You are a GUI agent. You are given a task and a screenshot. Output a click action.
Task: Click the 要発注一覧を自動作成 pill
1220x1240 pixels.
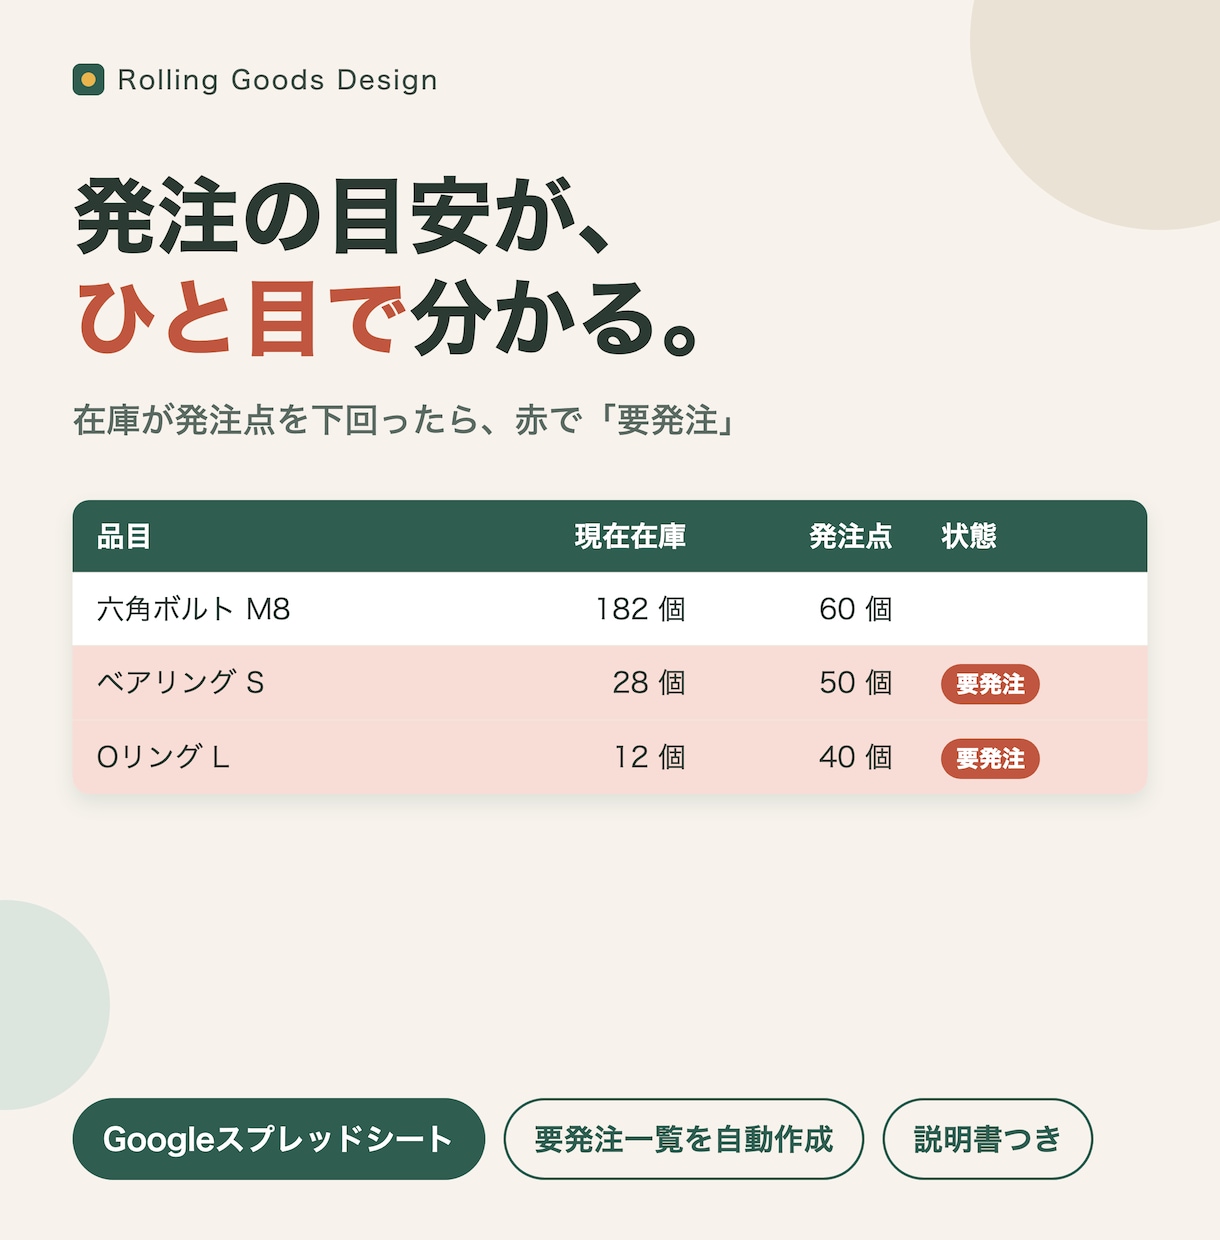(x=683, y=1139)
